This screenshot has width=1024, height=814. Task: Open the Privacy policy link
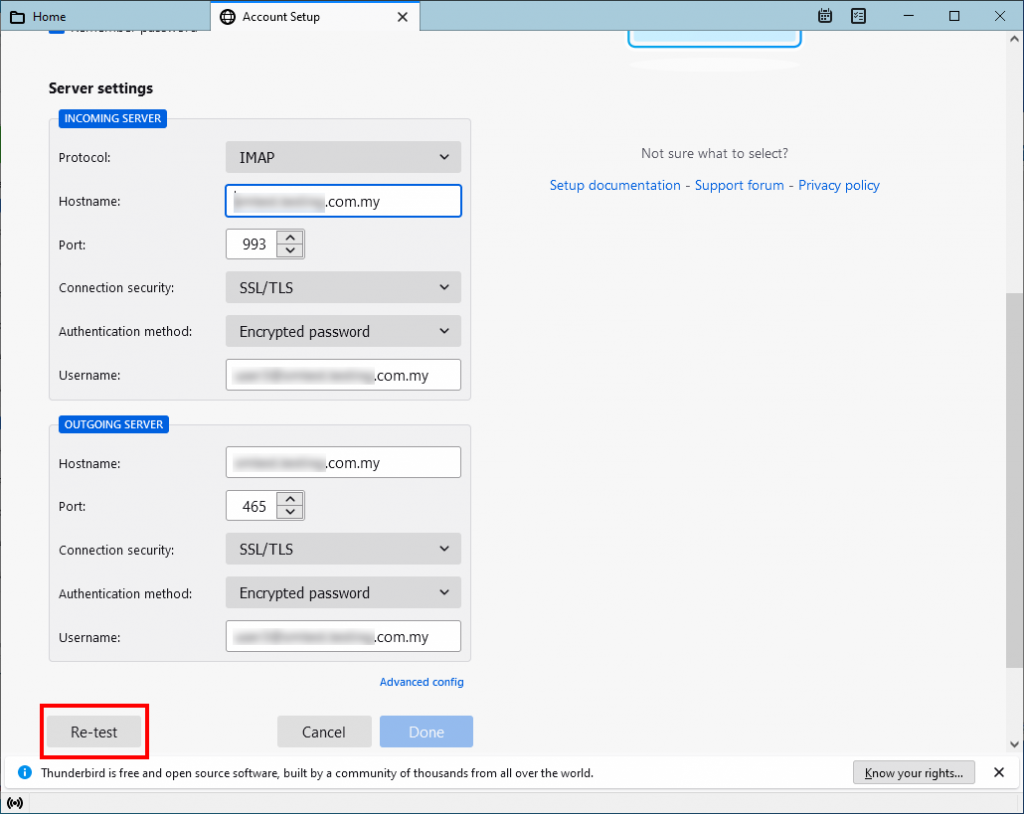[x=839, y=186]
